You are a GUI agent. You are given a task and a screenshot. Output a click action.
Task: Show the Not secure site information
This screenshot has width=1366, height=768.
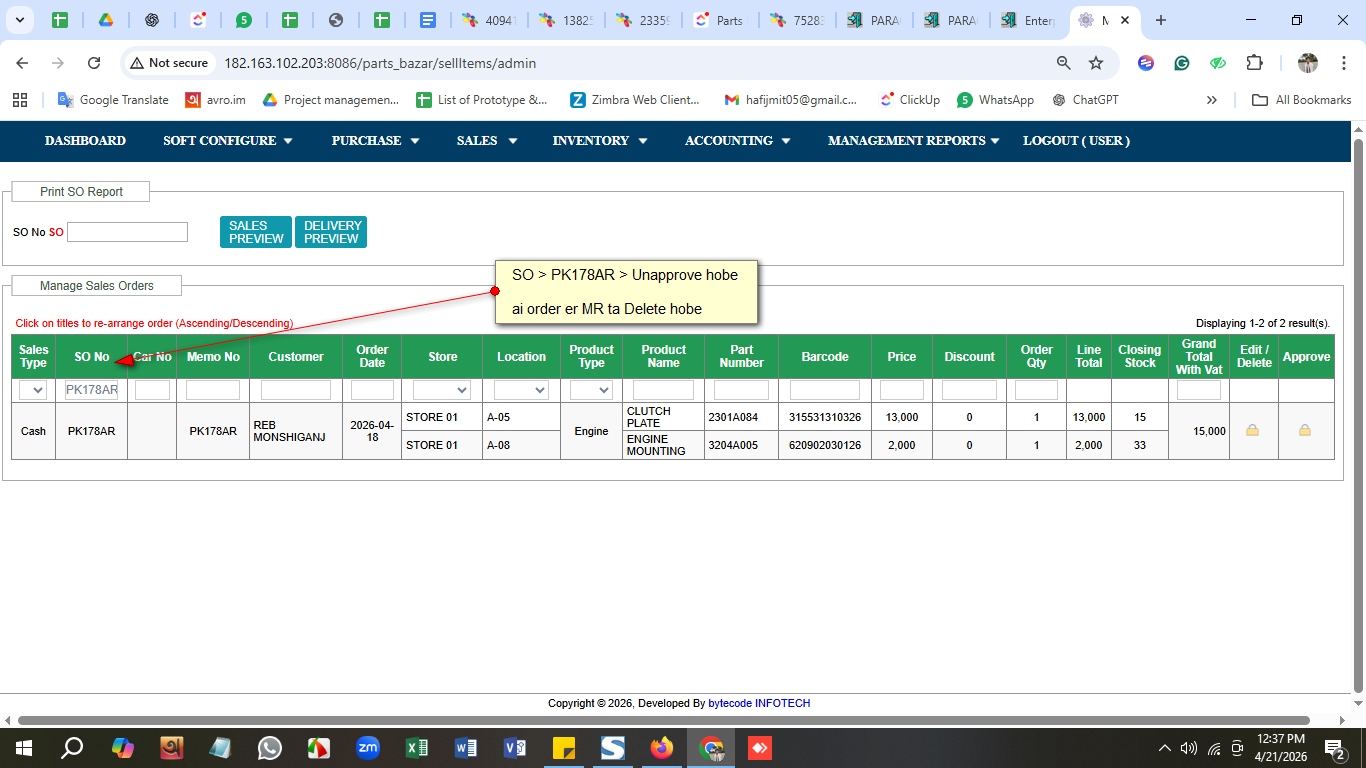(x=169, y=63)
